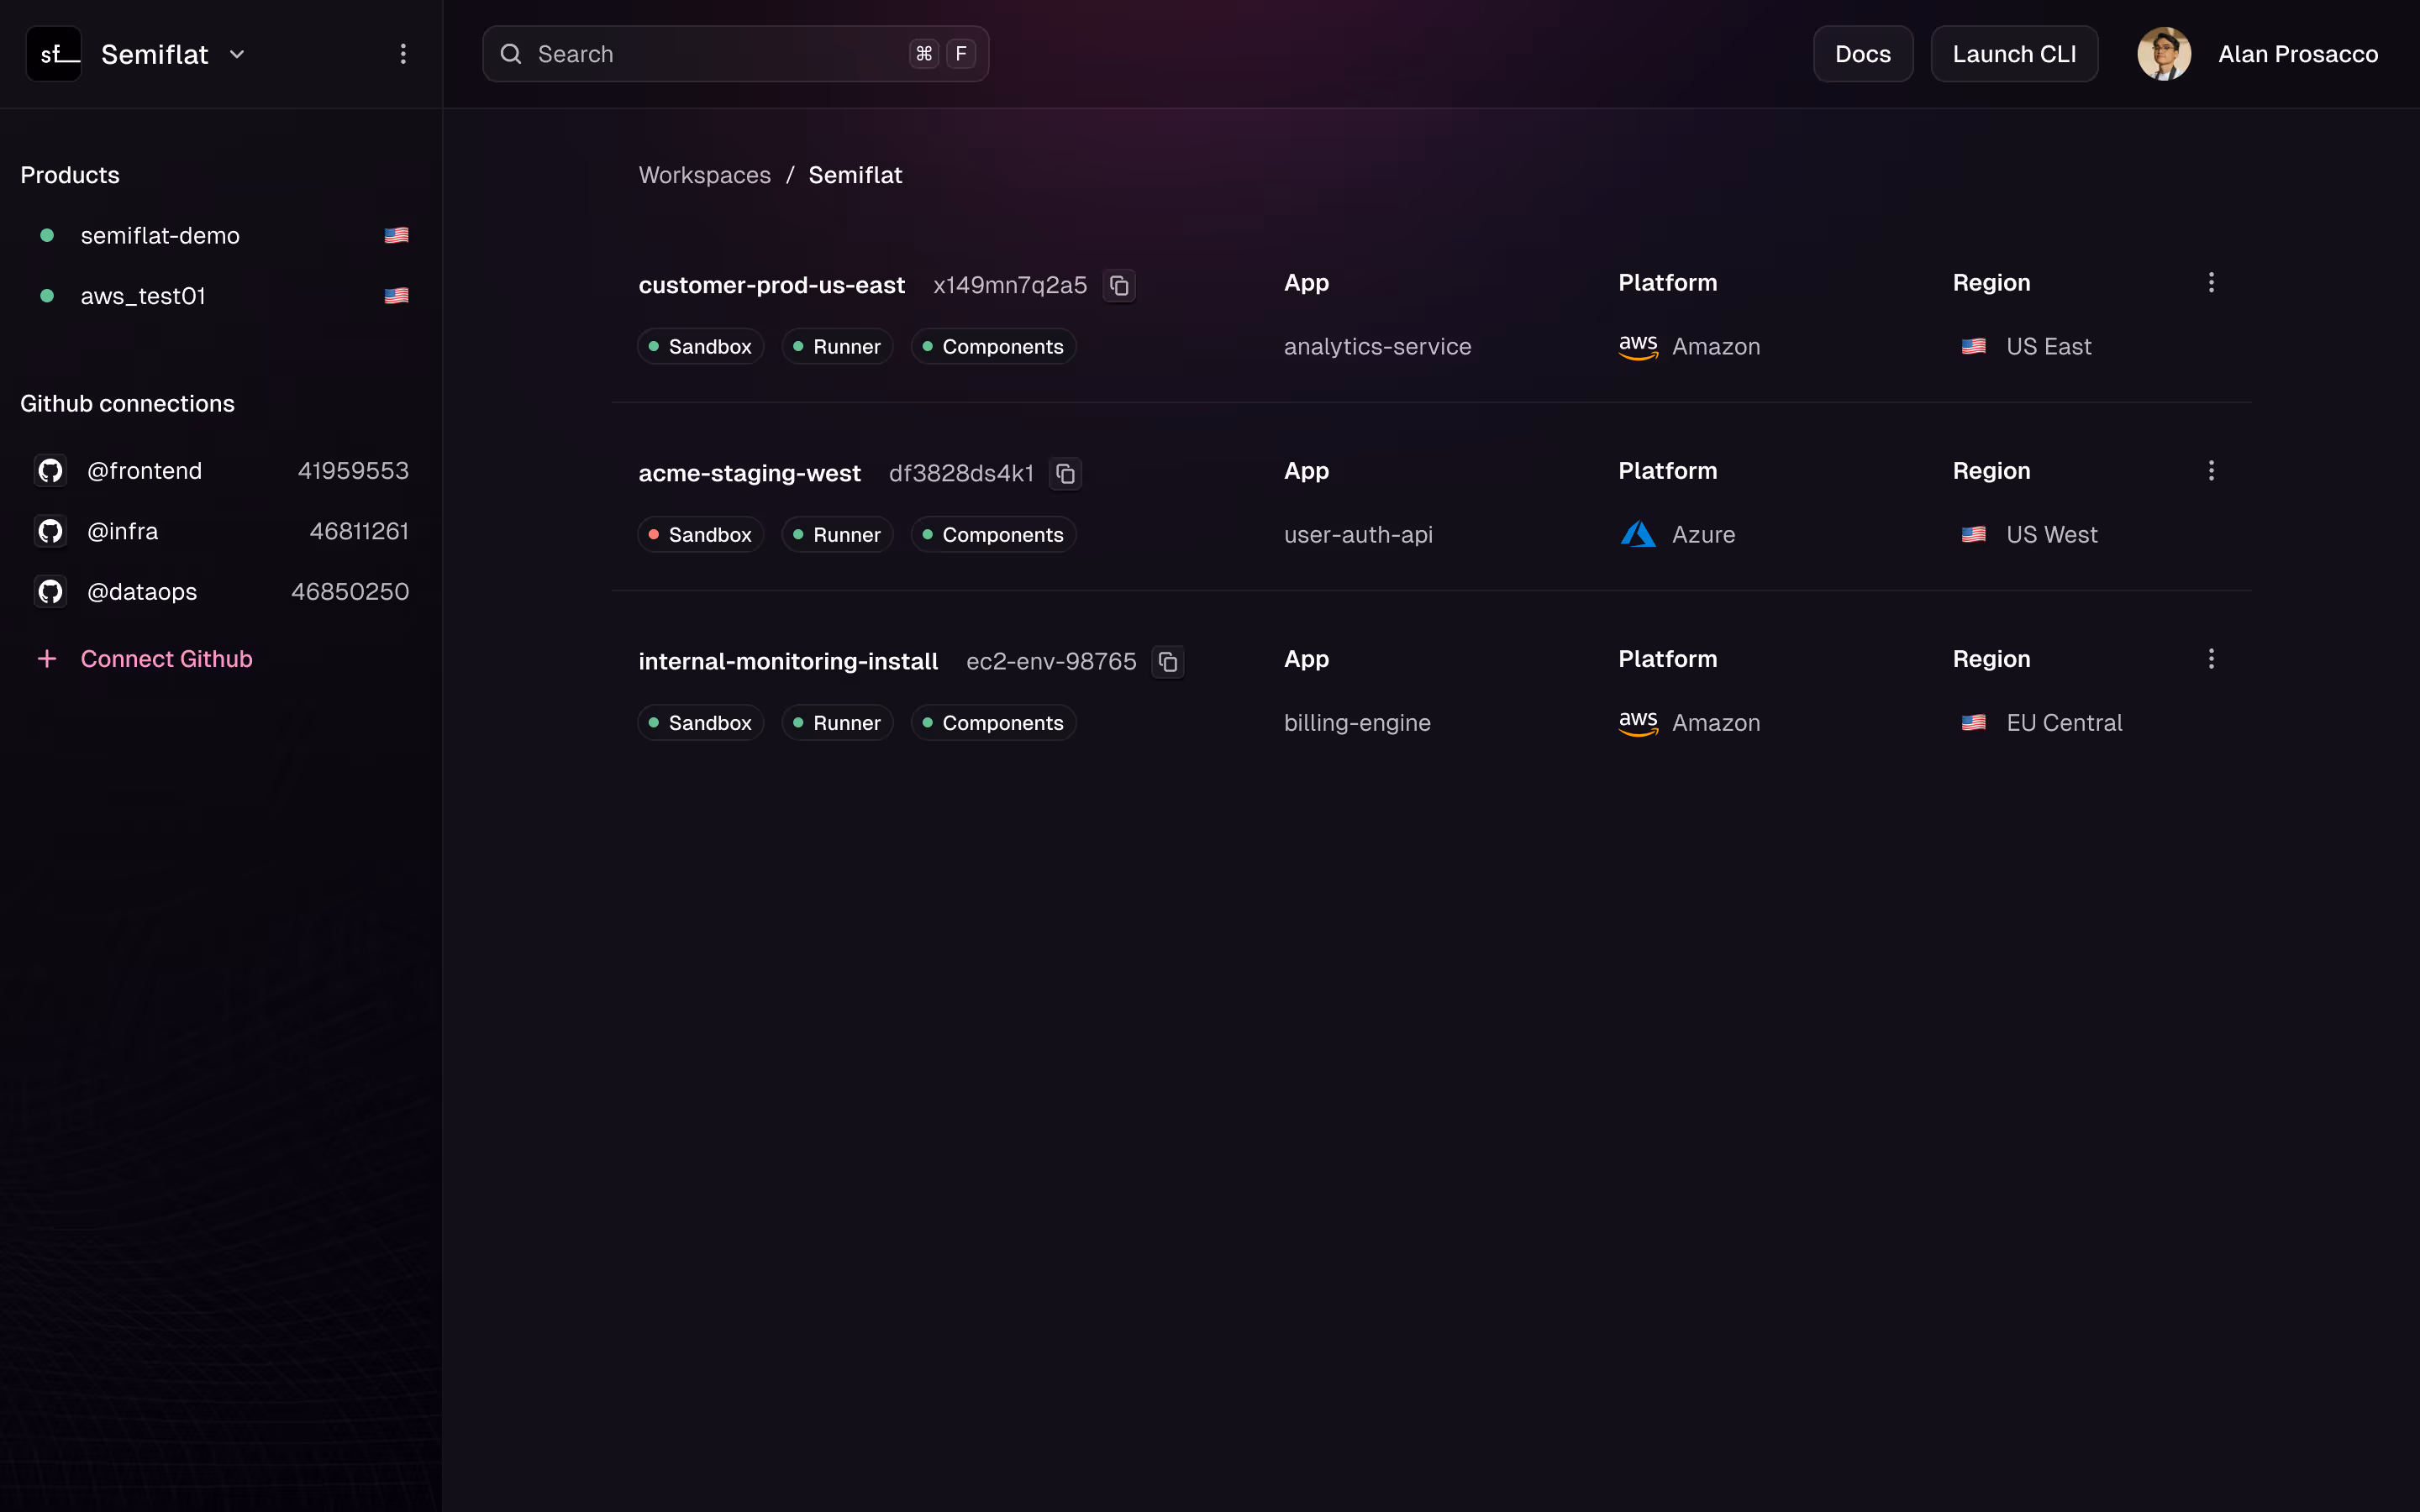
Task: Open the sidebar three-dot menu
Action: click(403, 54)
